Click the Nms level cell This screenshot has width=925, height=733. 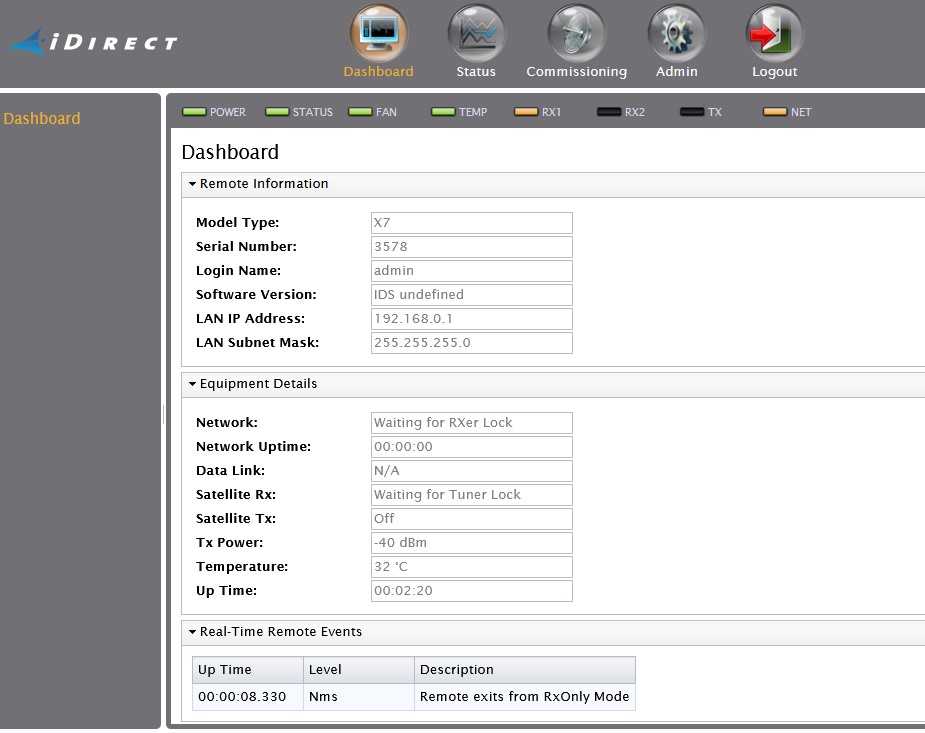359,697
